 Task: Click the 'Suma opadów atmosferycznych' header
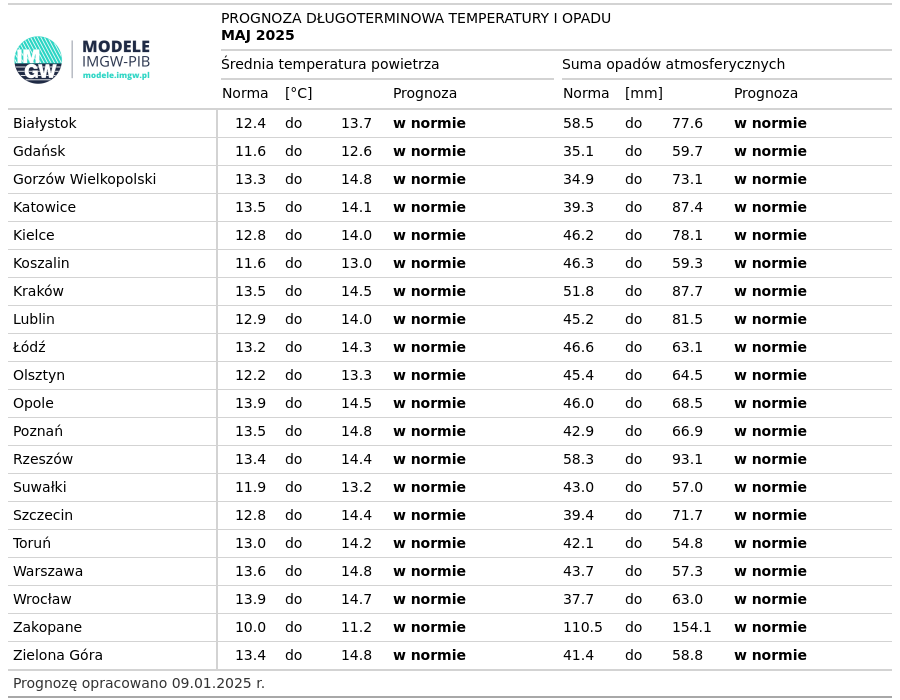[x=673, y=64]
